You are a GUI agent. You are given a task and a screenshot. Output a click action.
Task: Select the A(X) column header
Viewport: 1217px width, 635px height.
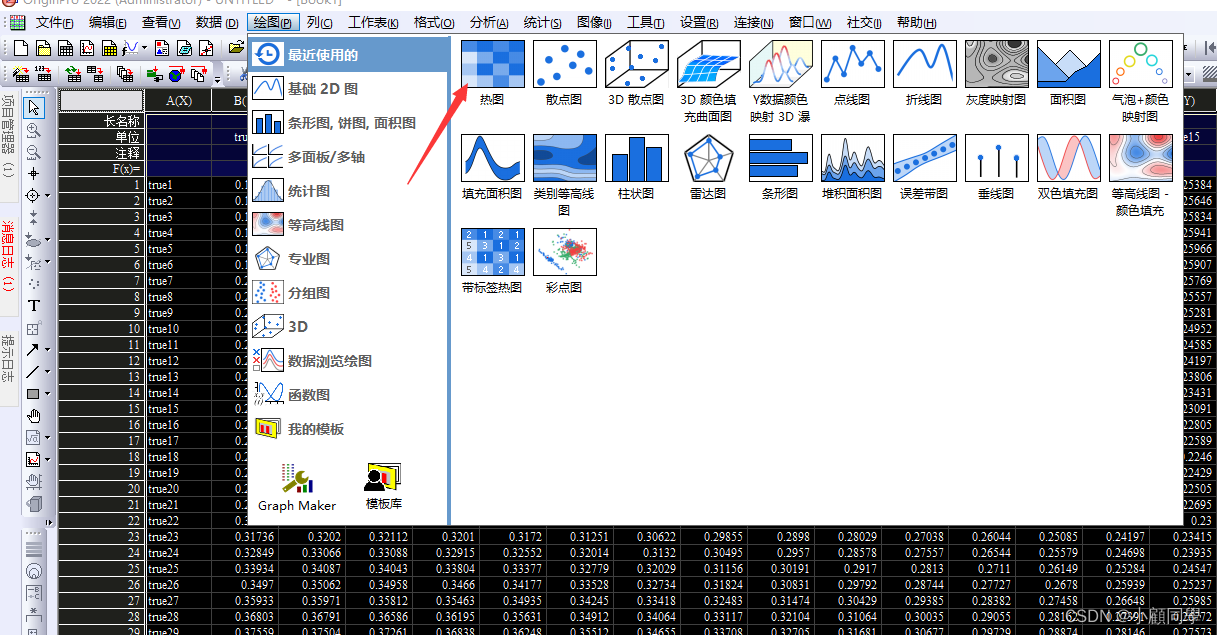coord(179,100)
